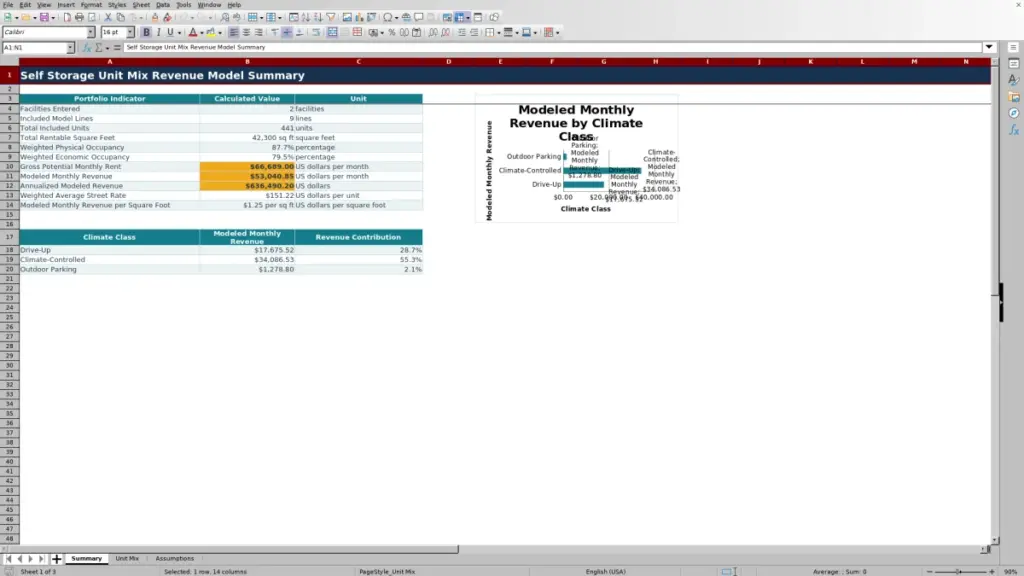Toggle Italic formatting

tap(159, 32)
